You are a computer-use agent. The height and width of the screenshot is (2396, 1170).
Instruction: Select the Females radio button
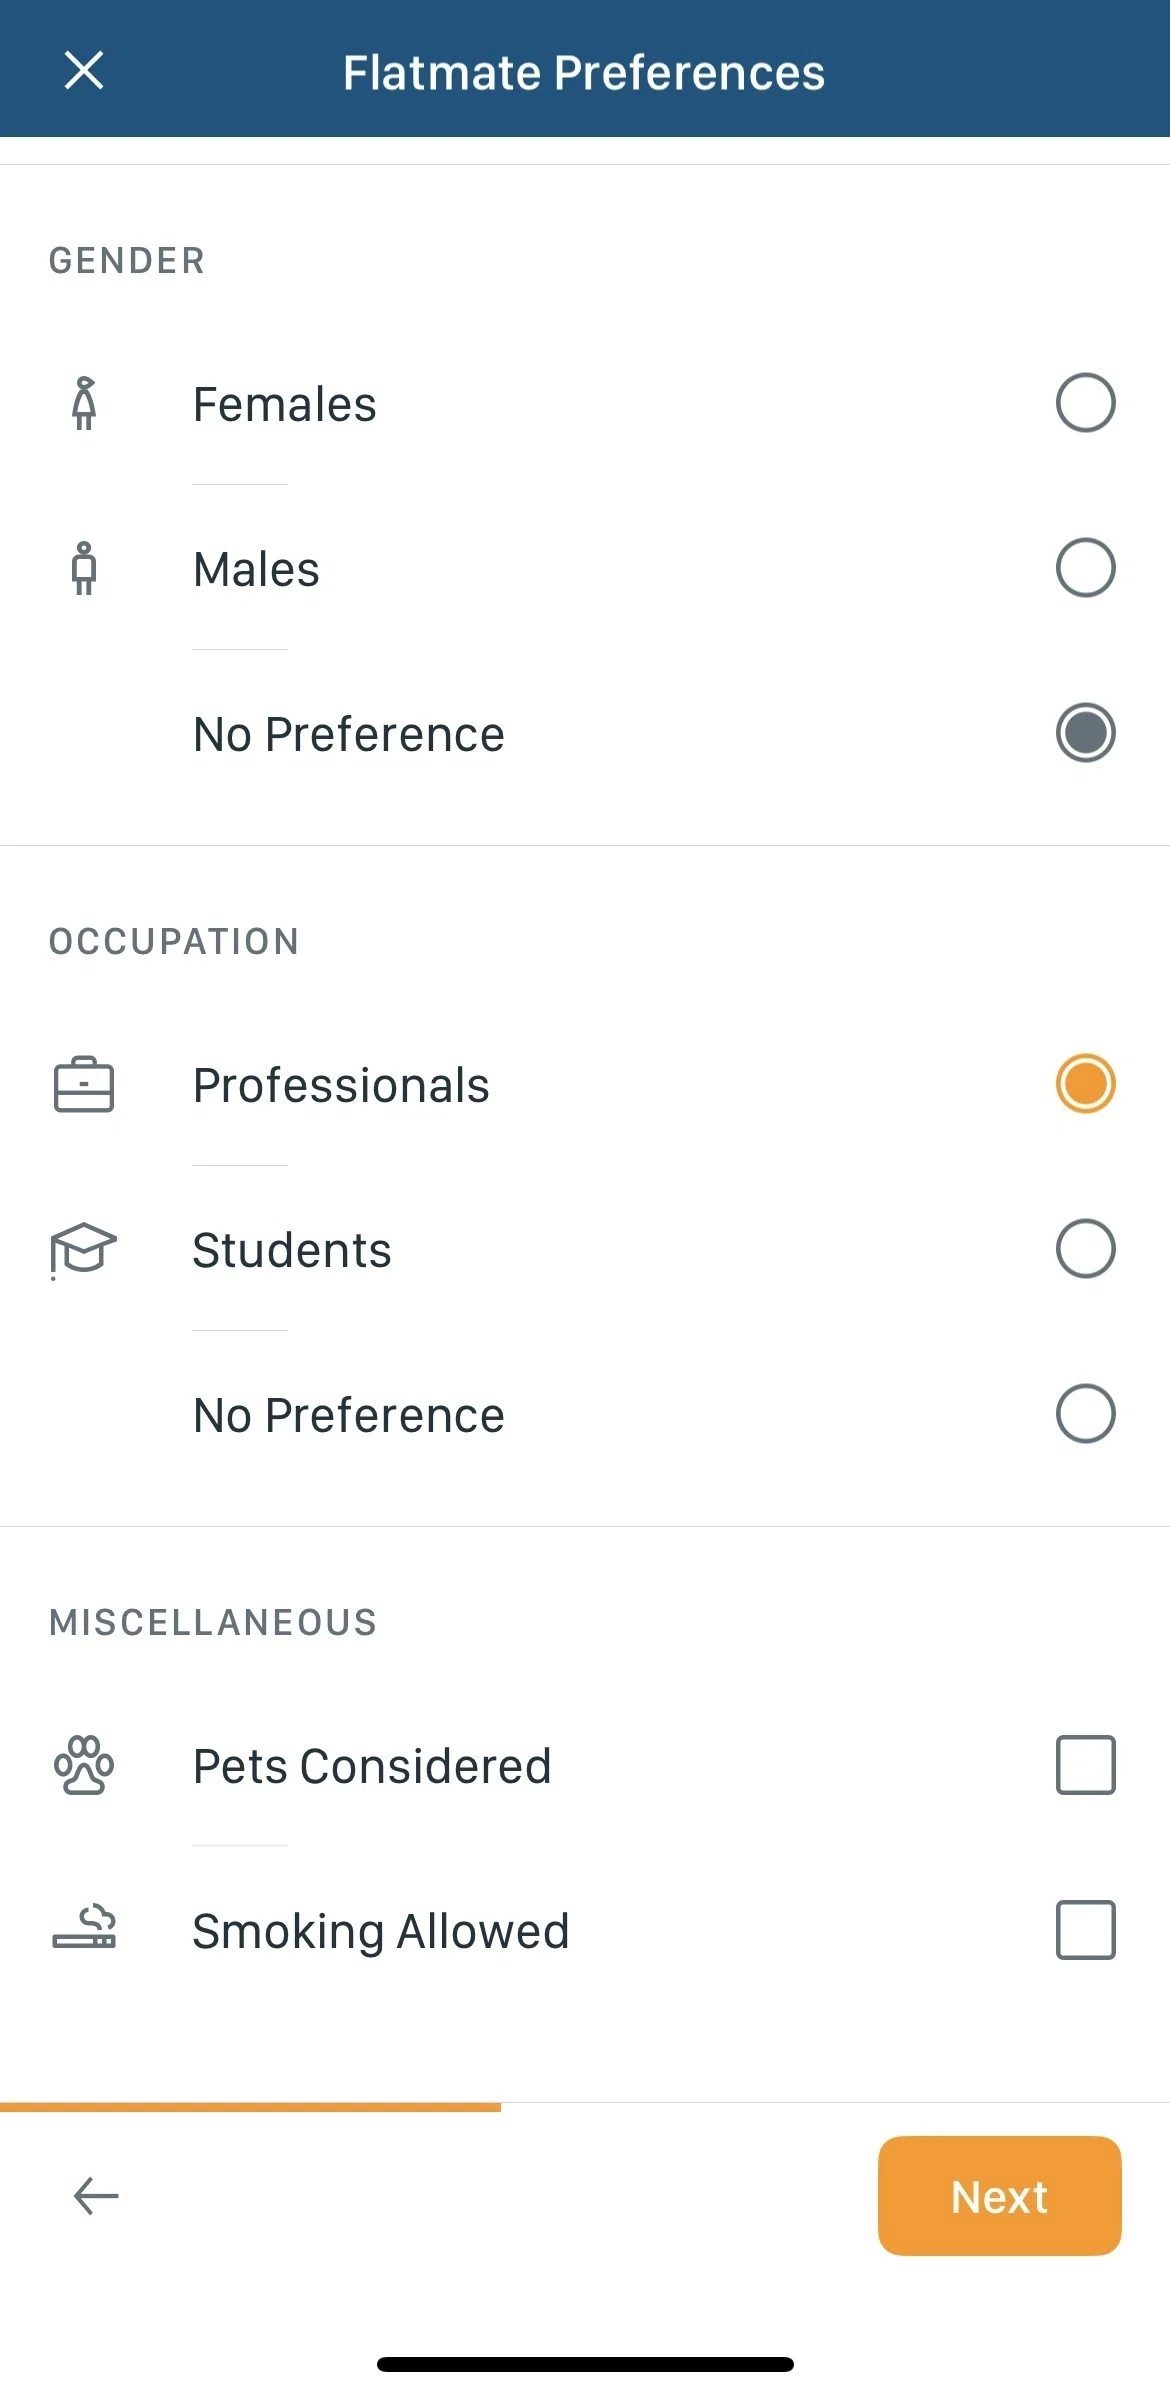coord(1085,403)
